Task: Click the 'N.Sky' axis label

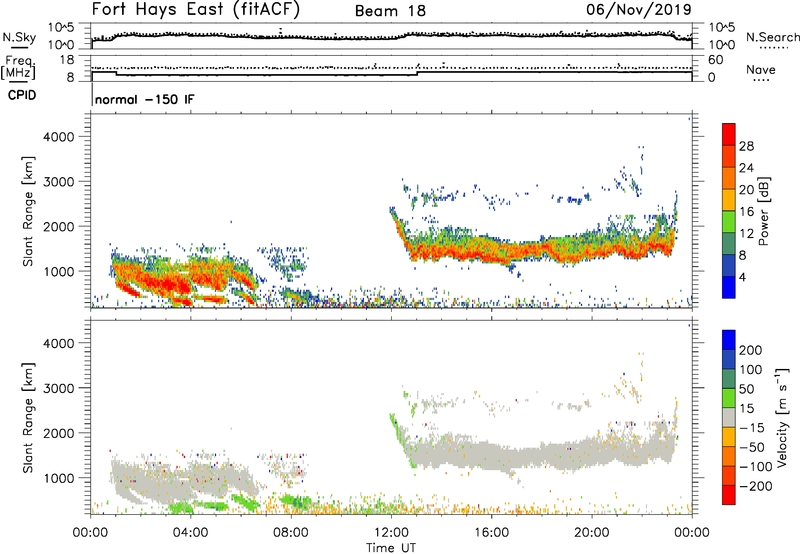Action: coord(19,37)
